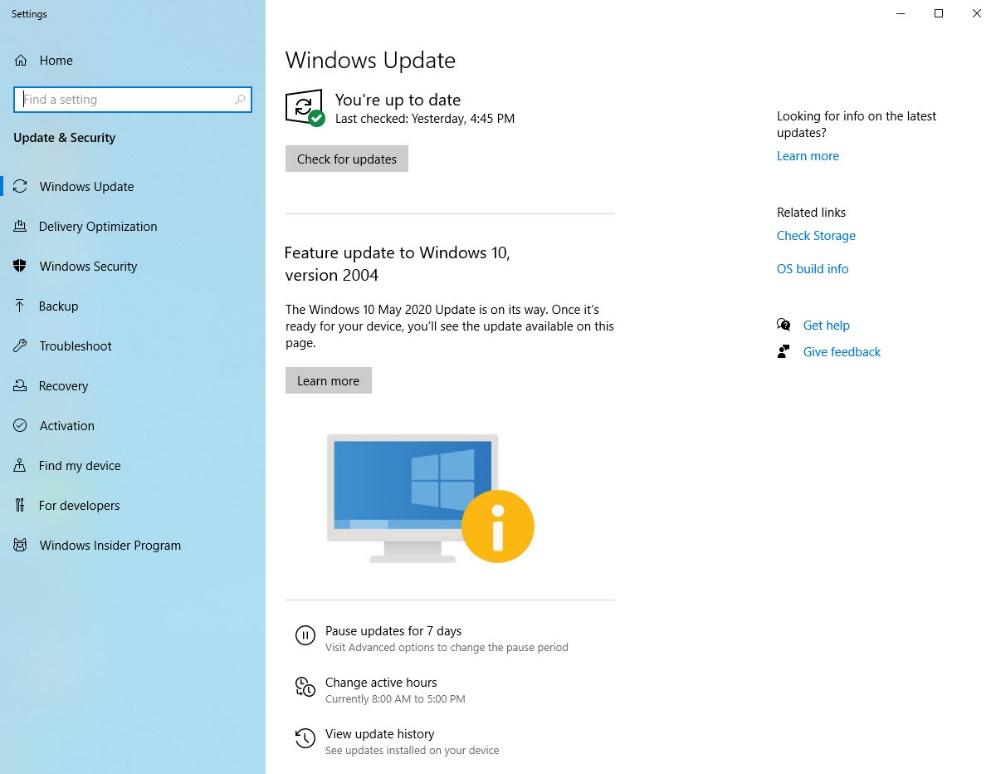Viewport: 996px width, 774px height.
Task: Click the Windows Security shield icon
Action: tap(20, 266)
